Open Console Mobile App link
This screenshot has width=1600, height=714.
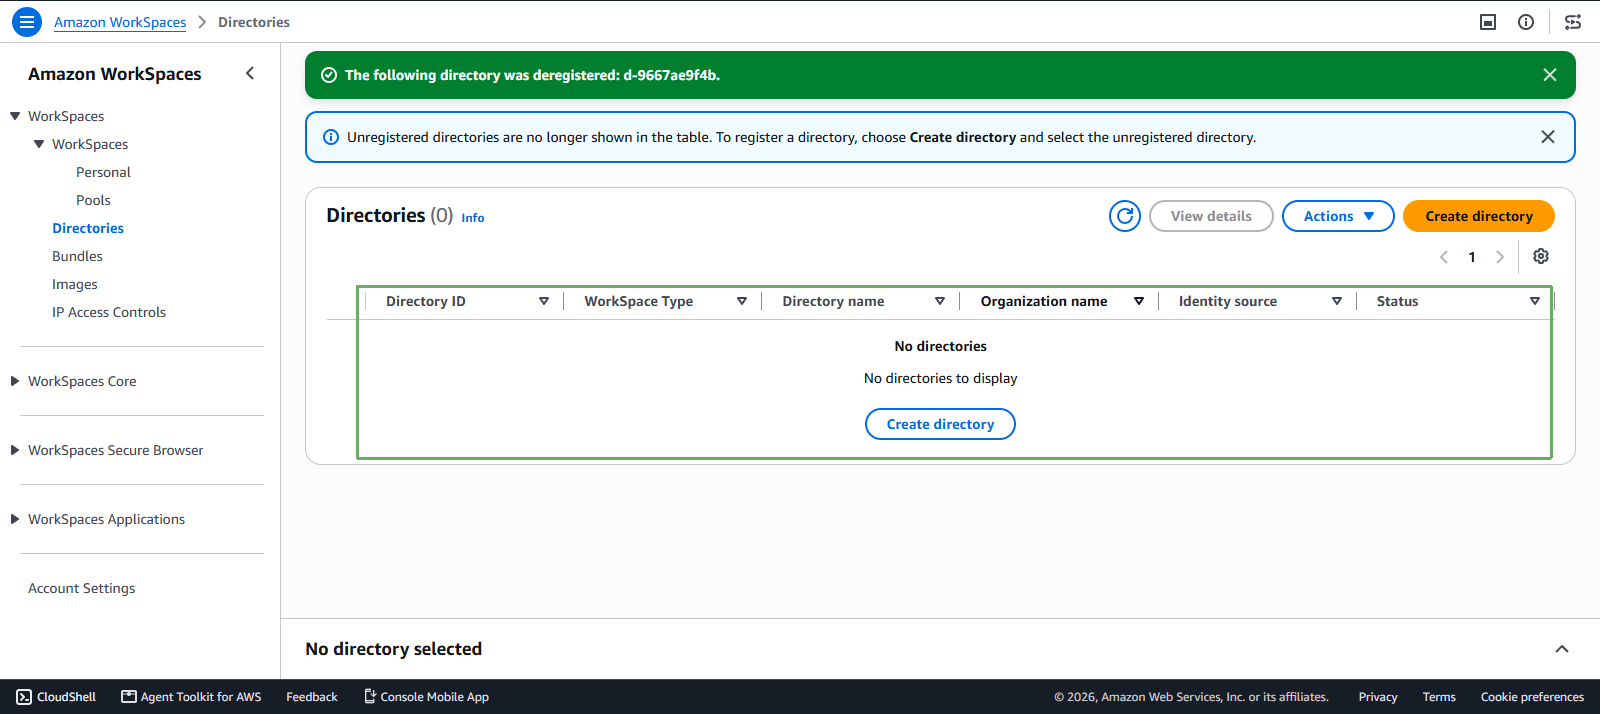426,697
